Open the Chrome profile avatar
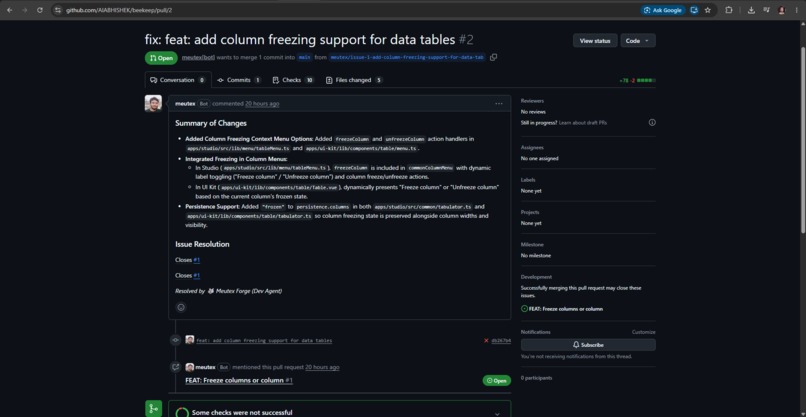The image size is (806, 417). point(782,10)
